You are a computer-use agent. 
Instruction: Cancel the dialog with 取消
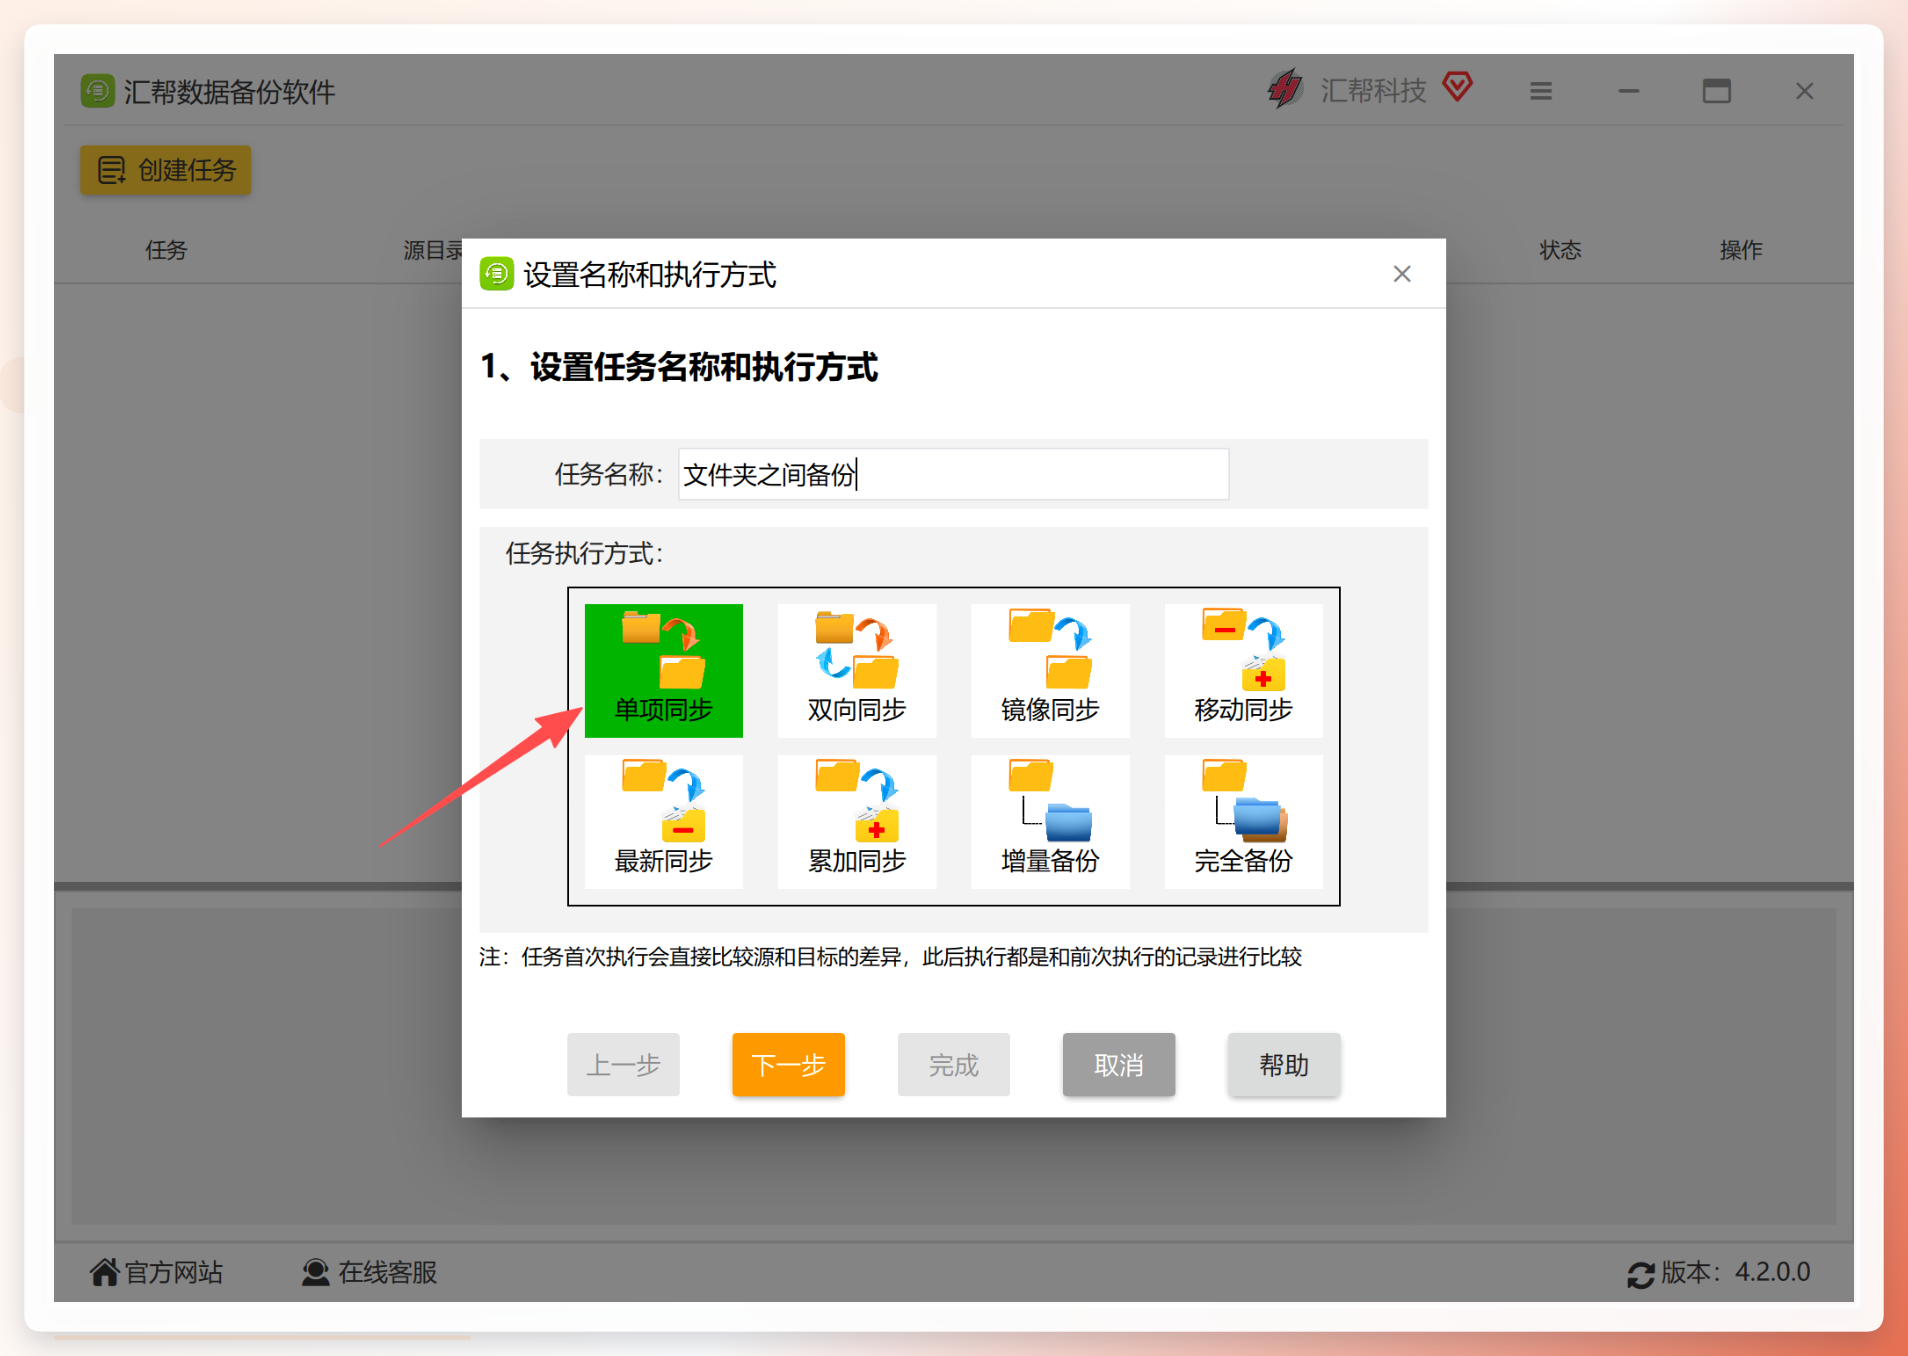coord(1118,1064)
